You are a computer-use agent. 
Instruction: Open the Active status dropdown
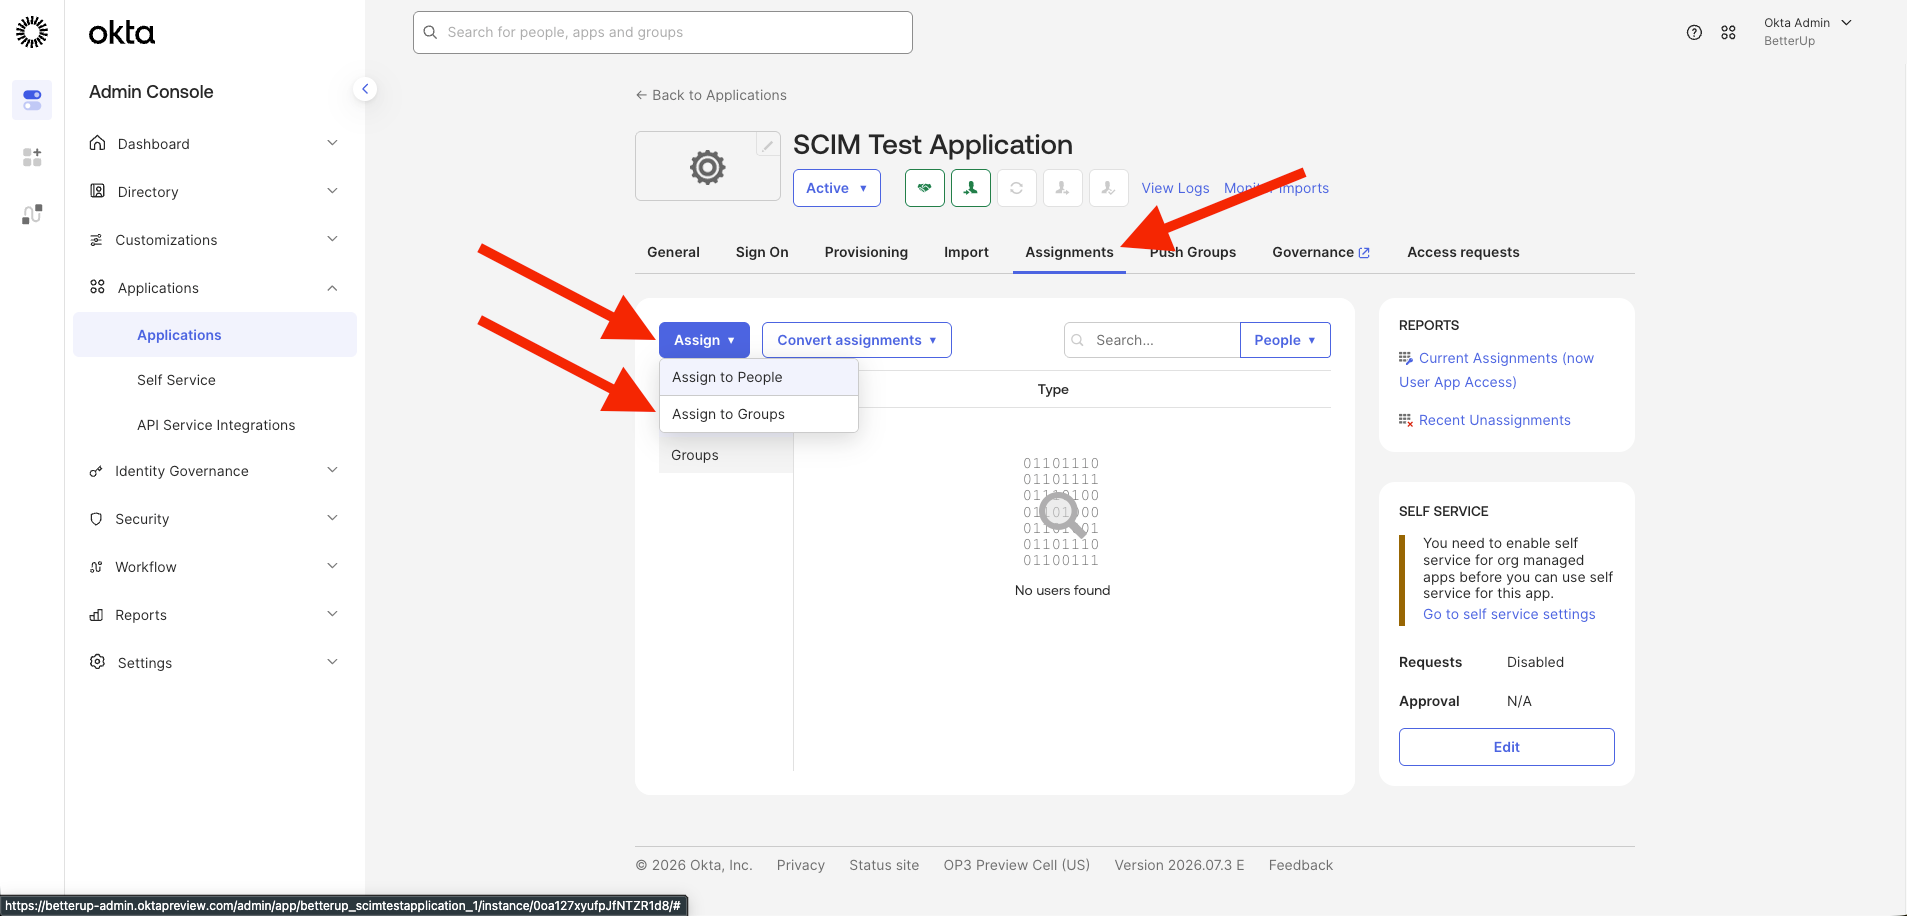pos(837,188)
